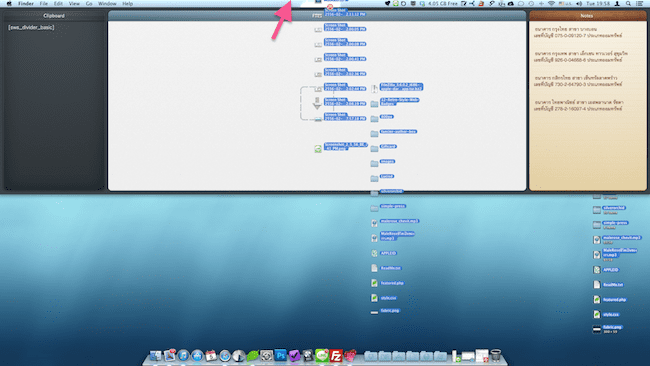Open Calendar from the Dock
The image size is (650, 366).
point(211,356)
